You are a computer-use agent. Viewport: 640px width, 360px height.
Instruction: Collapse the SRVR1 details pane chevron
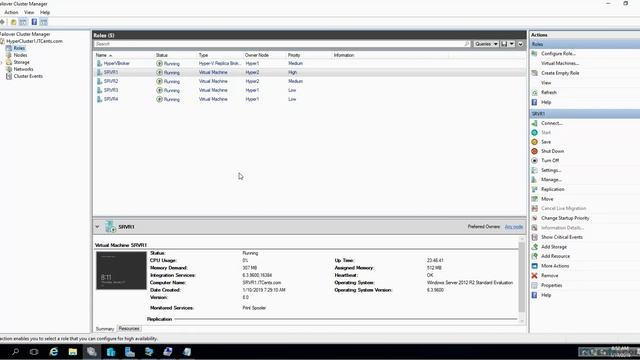[x=97, y=227]
